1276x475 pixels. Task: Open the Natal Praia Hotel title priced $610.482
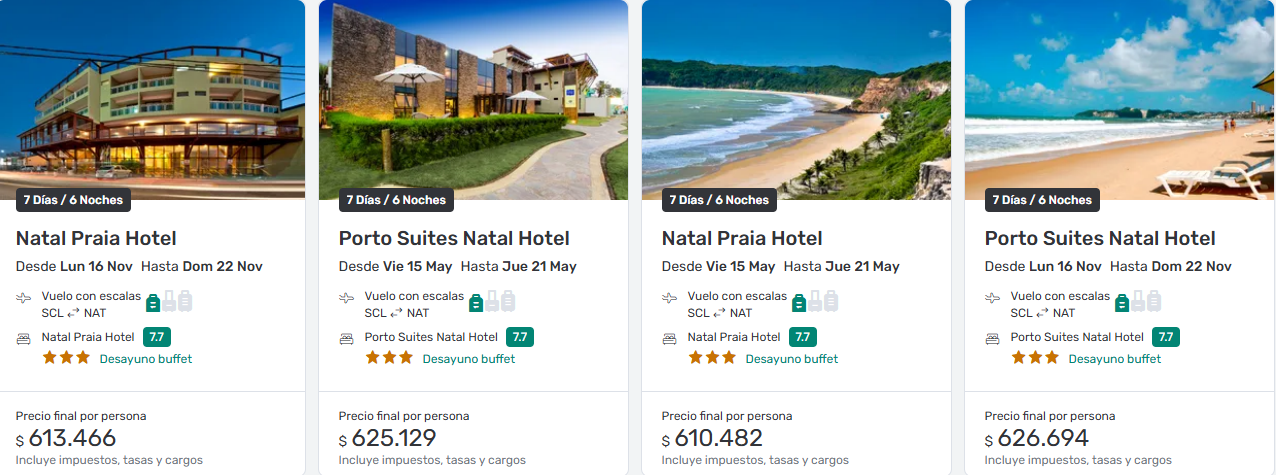(742, 238)
